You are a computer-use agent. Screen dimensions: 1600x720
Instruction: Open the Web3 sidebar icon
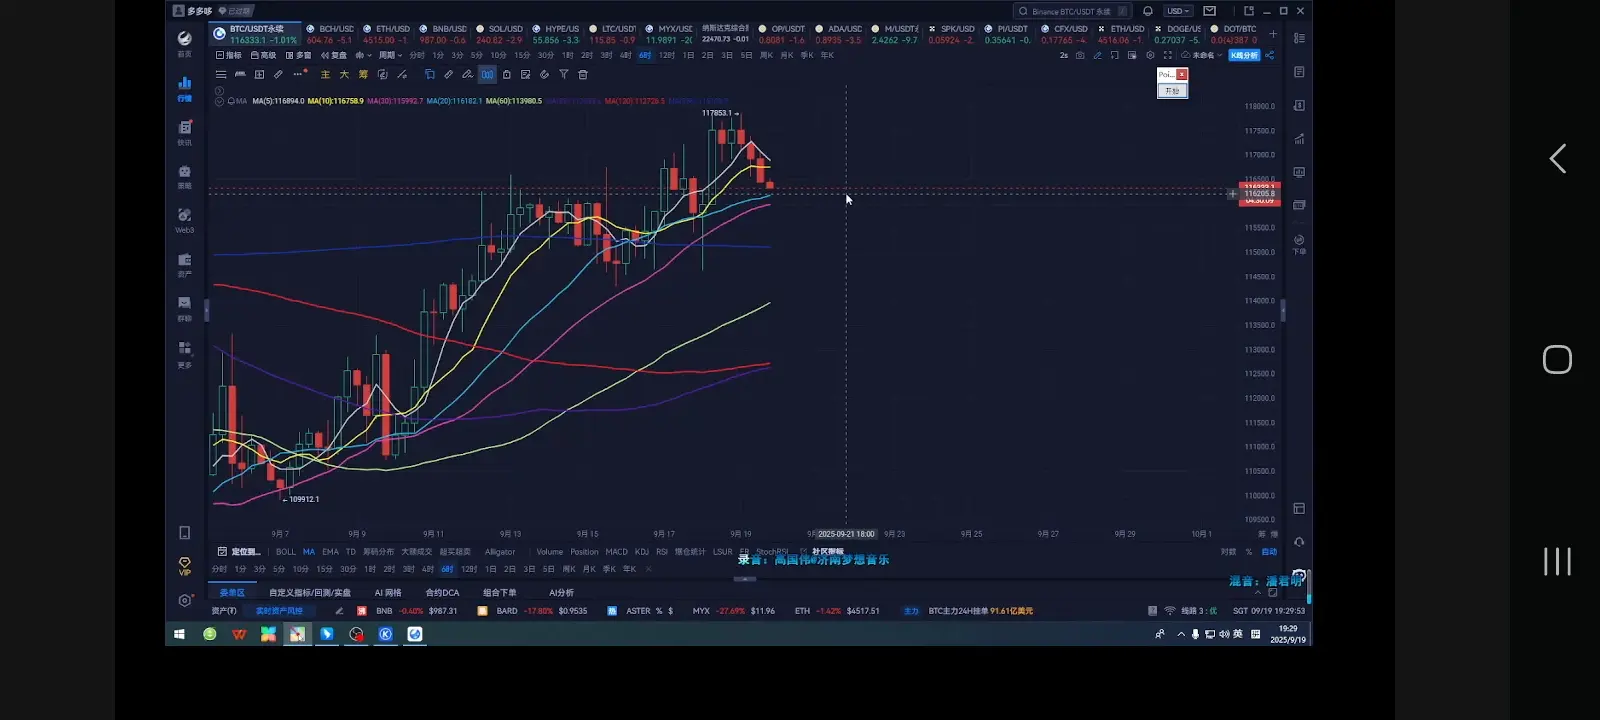184,220
